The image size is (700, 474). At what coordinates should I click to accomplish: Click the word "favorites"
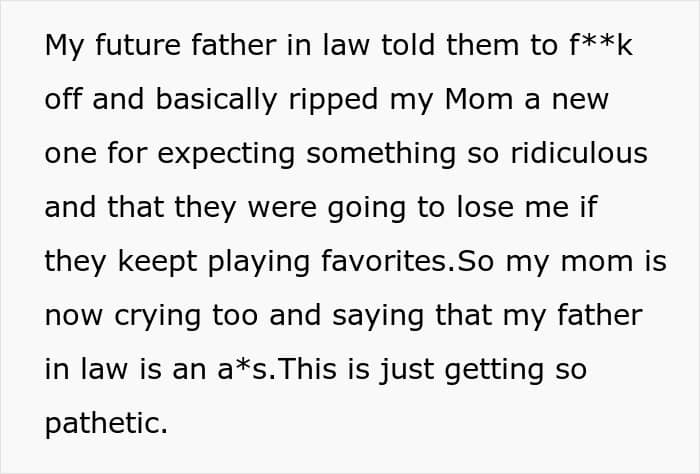tap(384, 261)
